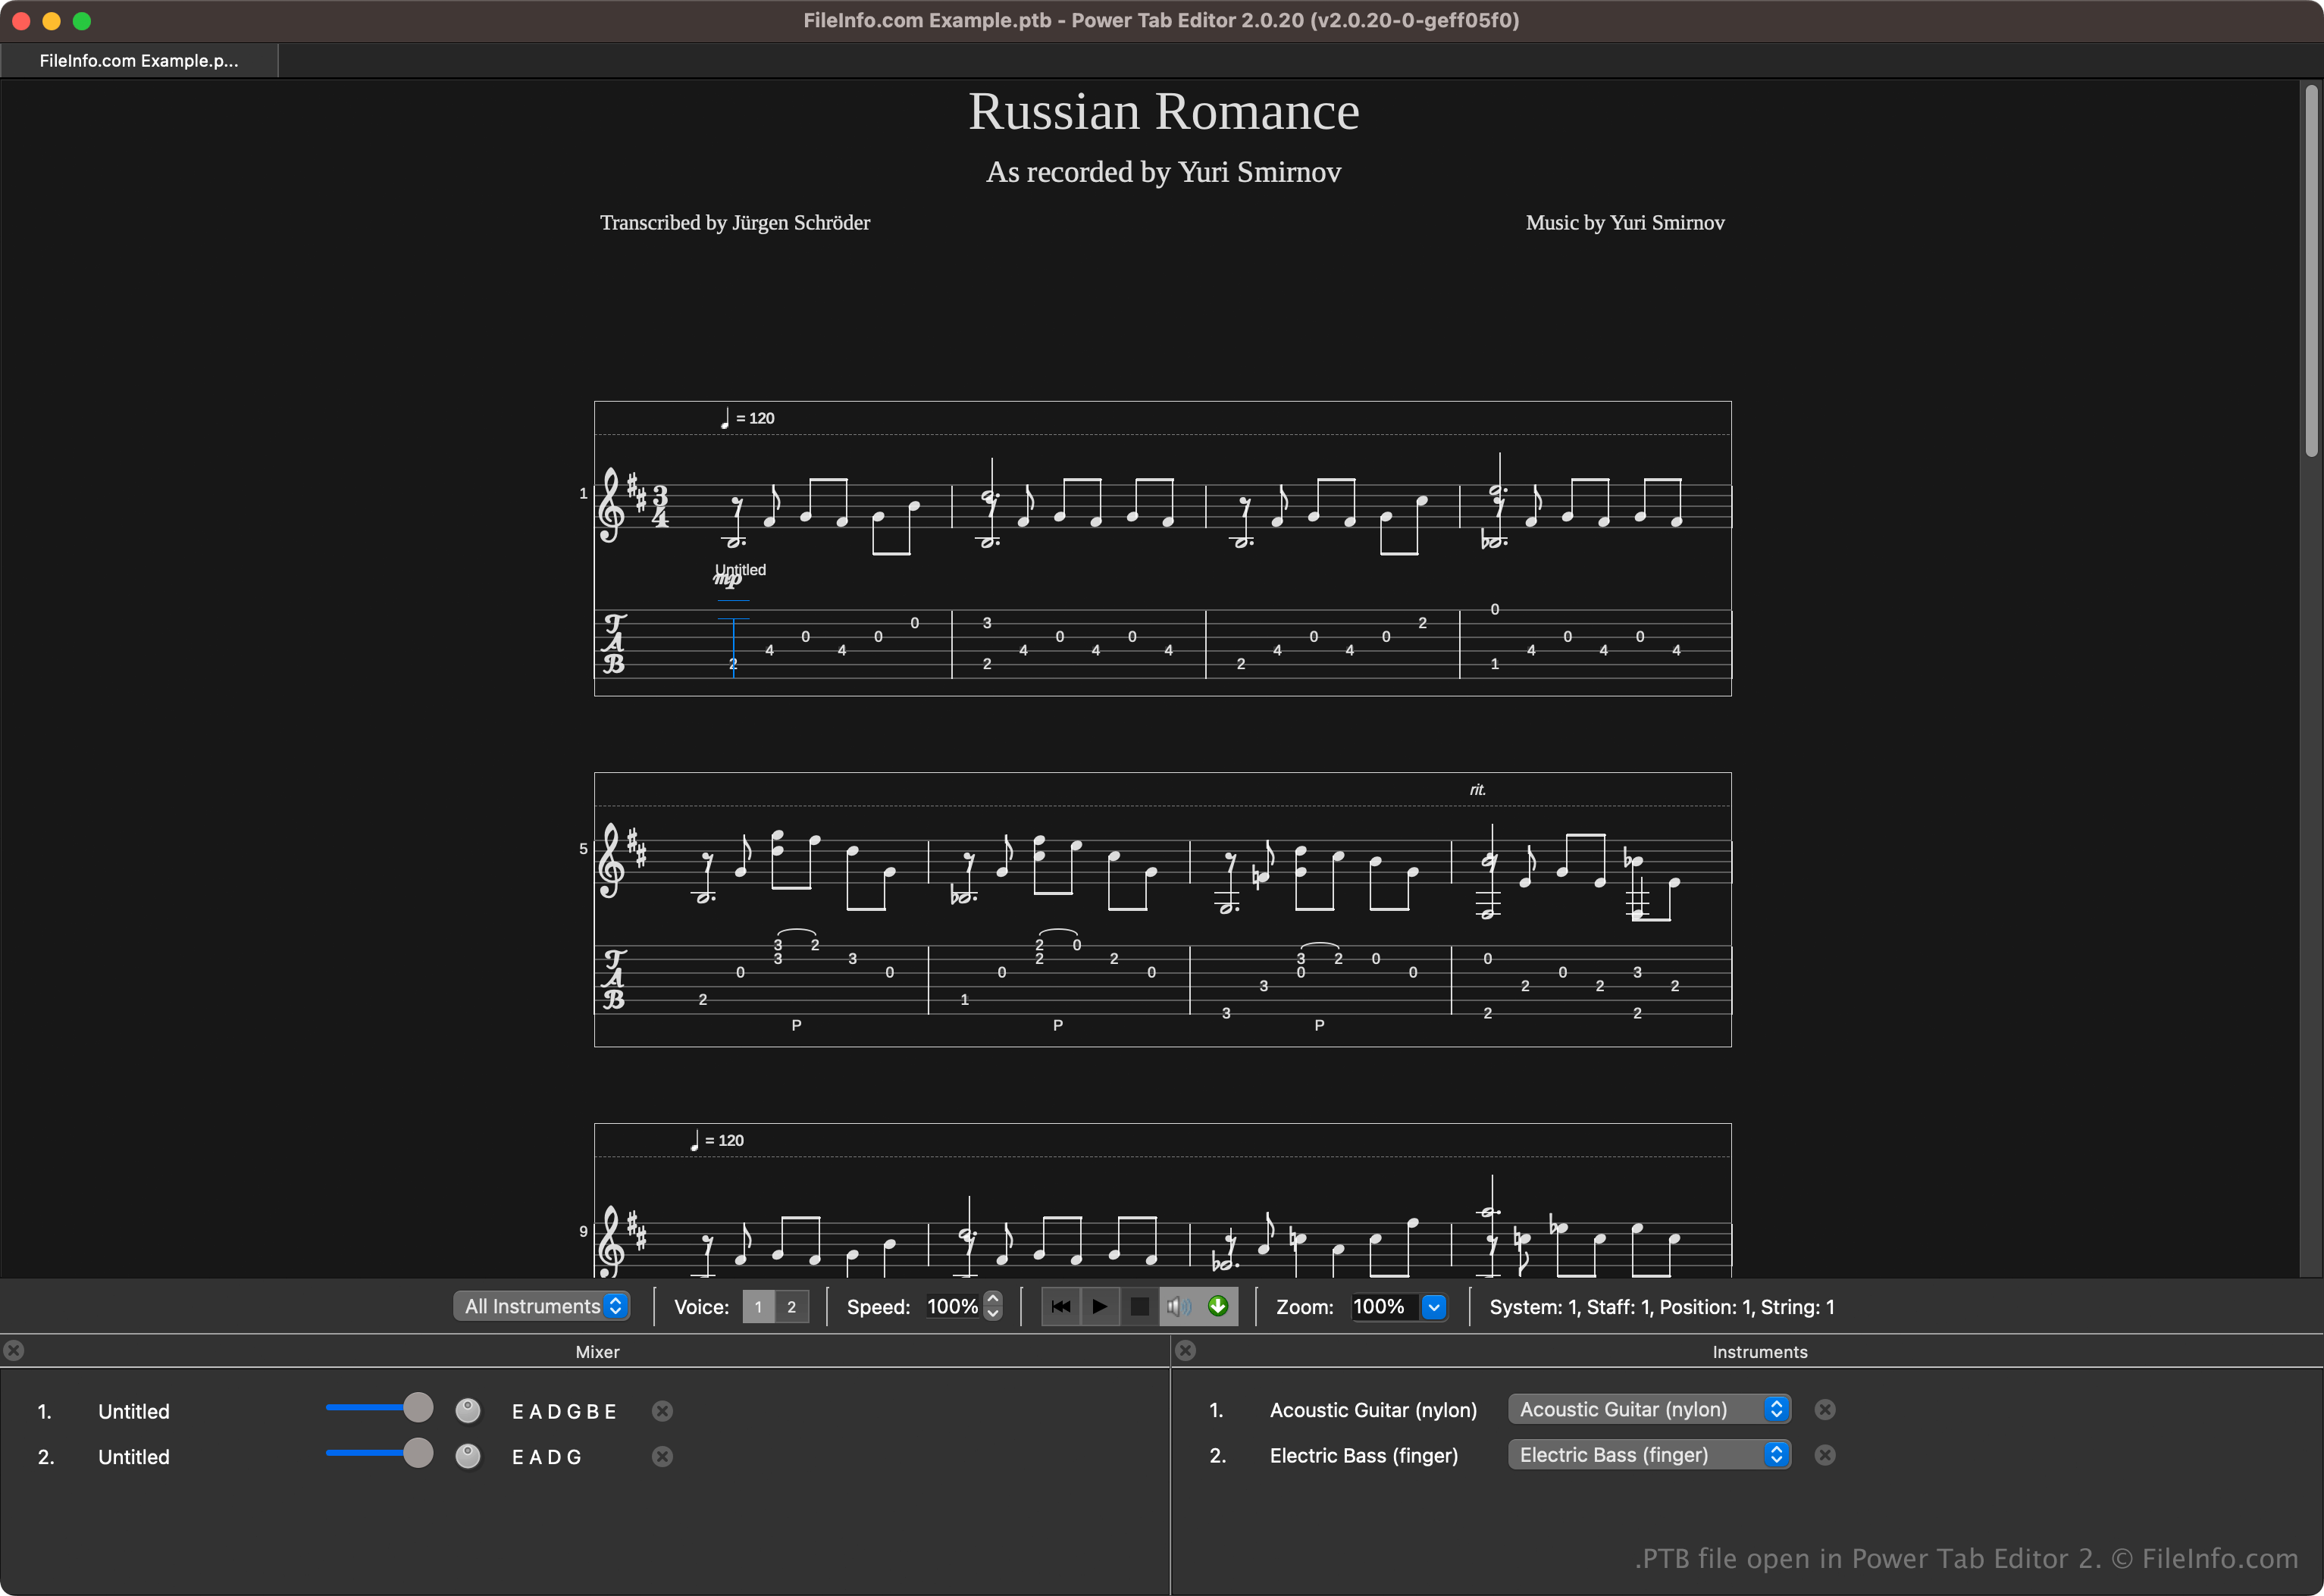Image resolution: width=2324 pixels, height=1596 pixels.
Task: Click the vertical score scrollbar
Action: (x=2311, y=270)
